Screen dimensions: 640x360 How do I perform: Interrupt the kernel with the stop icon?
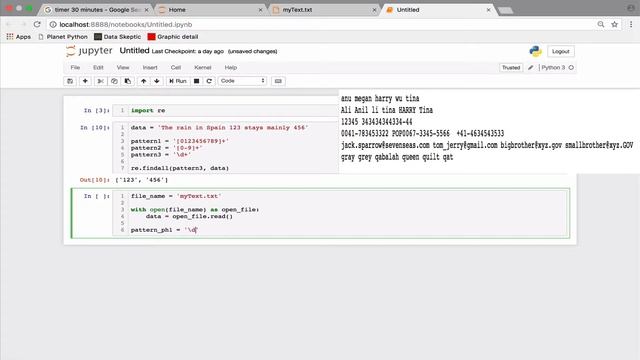pyautogui.click(x=196, y=81)
